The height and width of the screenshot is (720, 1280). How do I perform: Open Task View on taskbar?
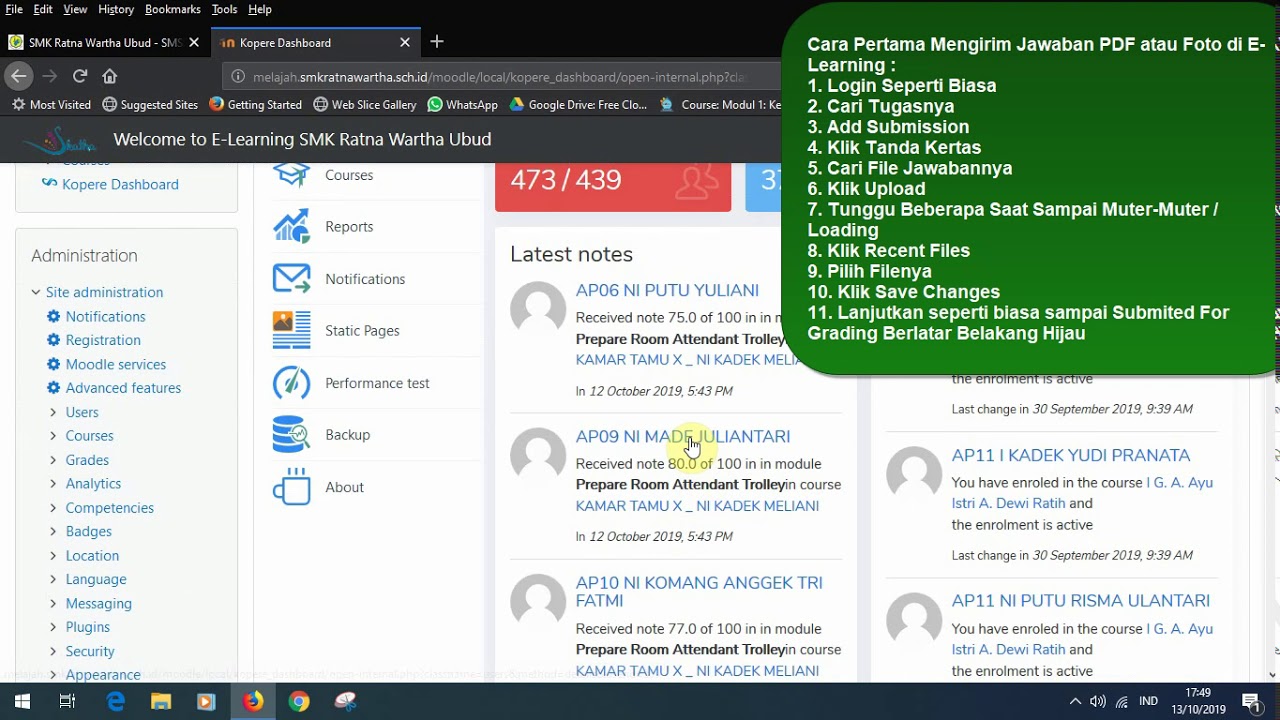67,701
